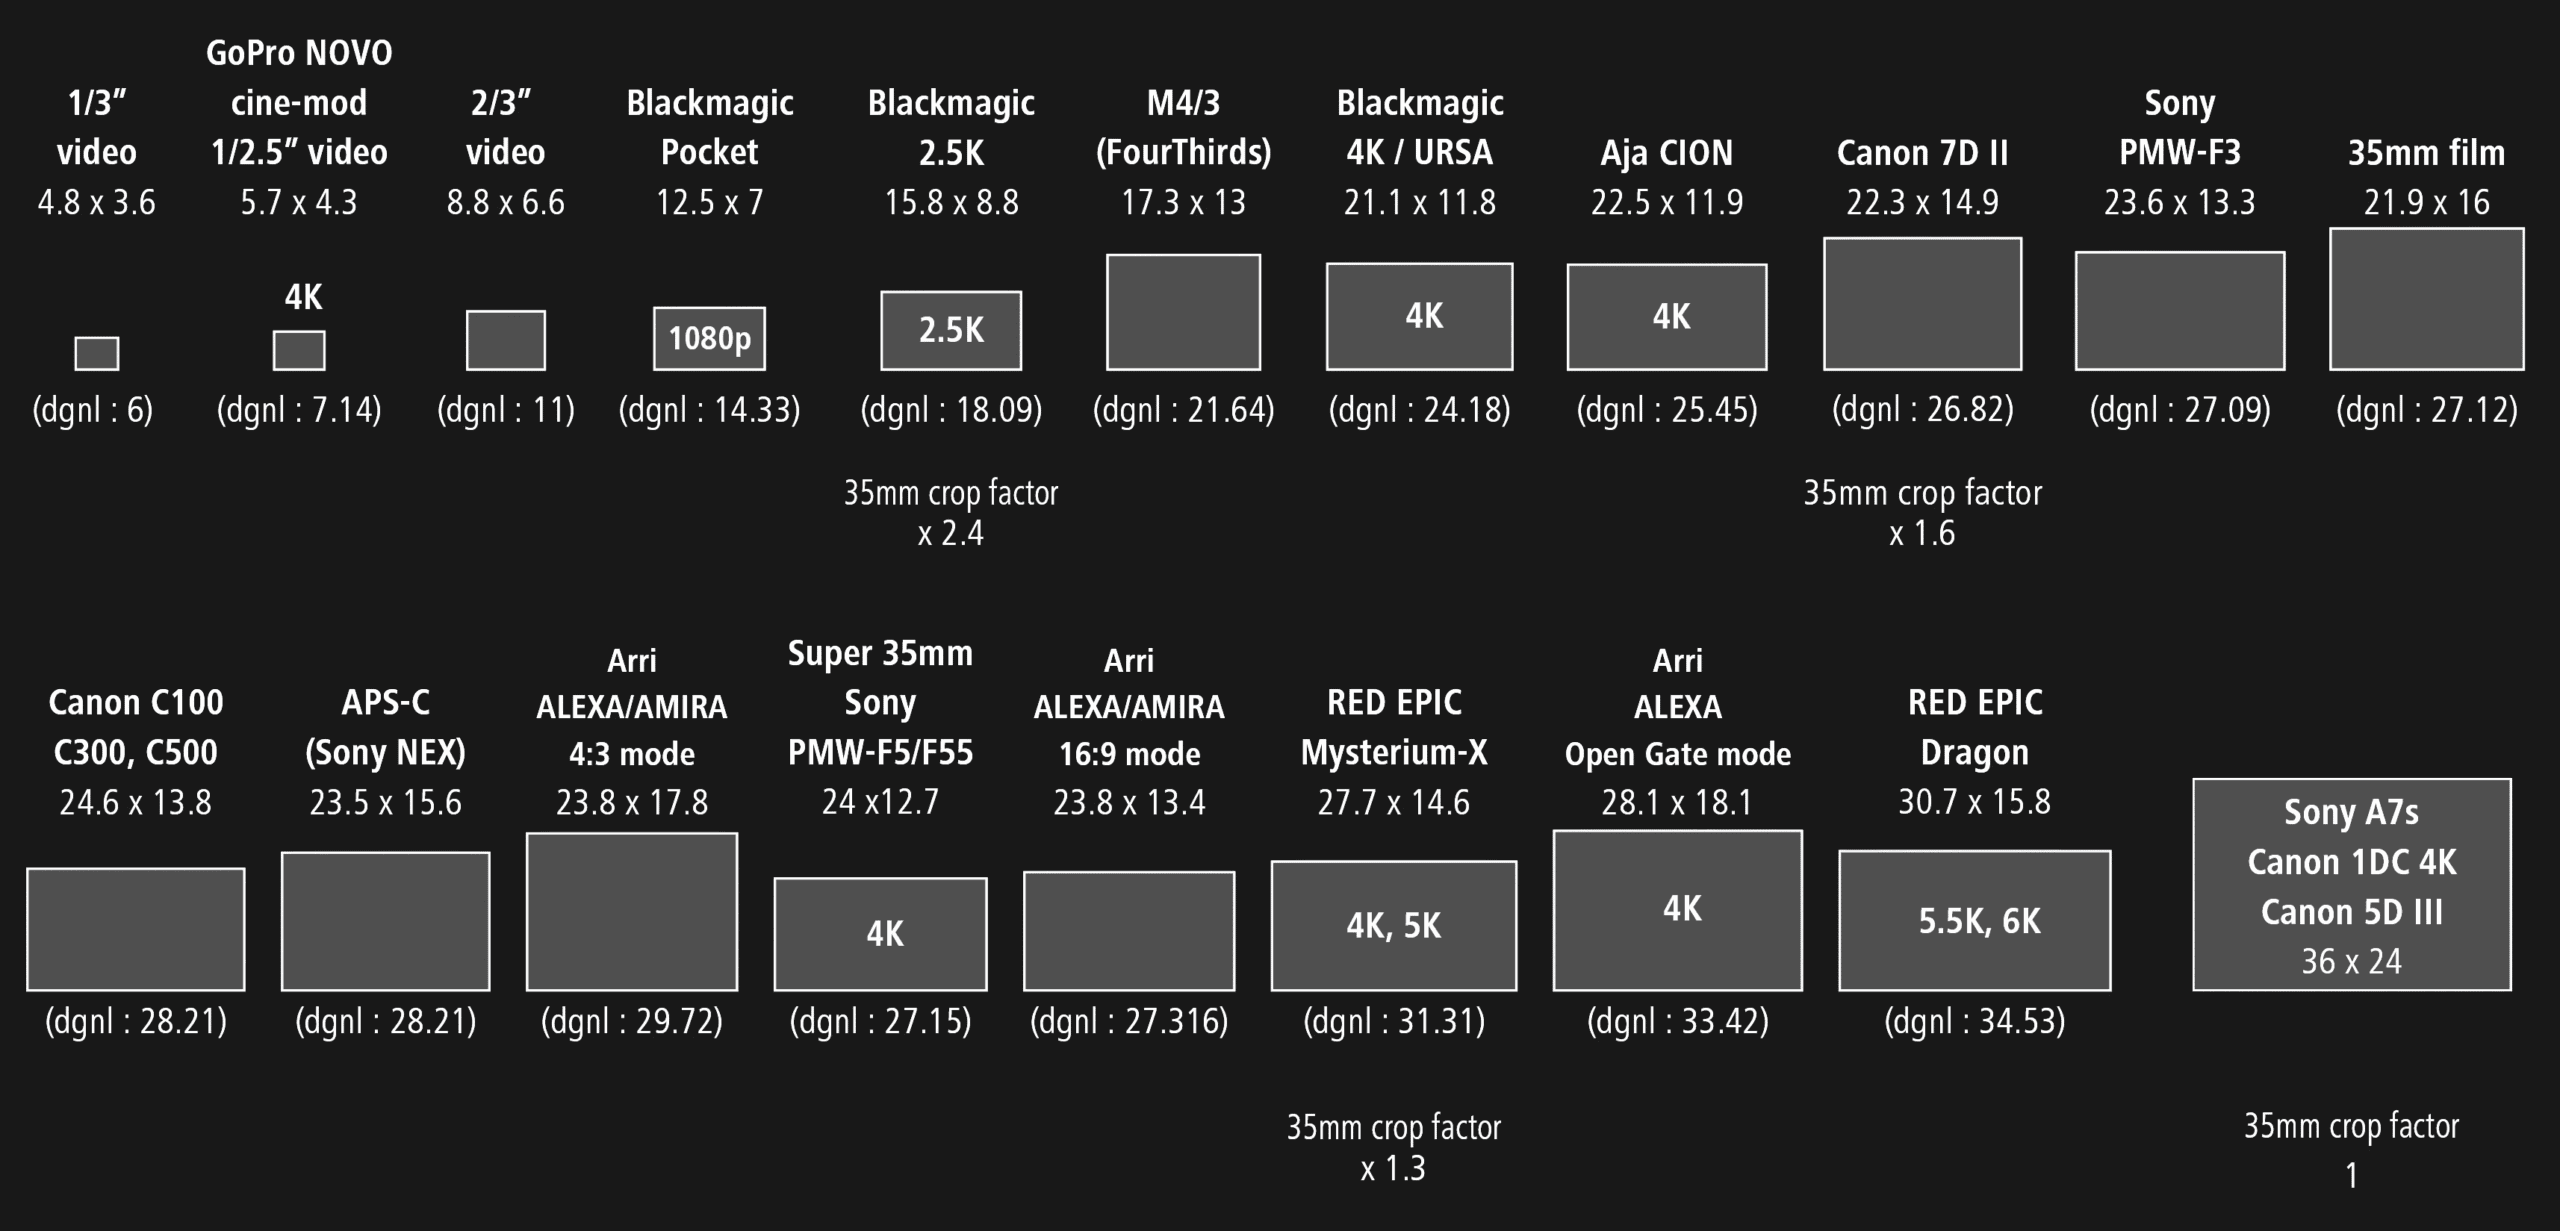Click the 2/3" video sensor rectangle
This screenshot has width=2560, height=1231.
pyautogui.click(x=506, y=340)
